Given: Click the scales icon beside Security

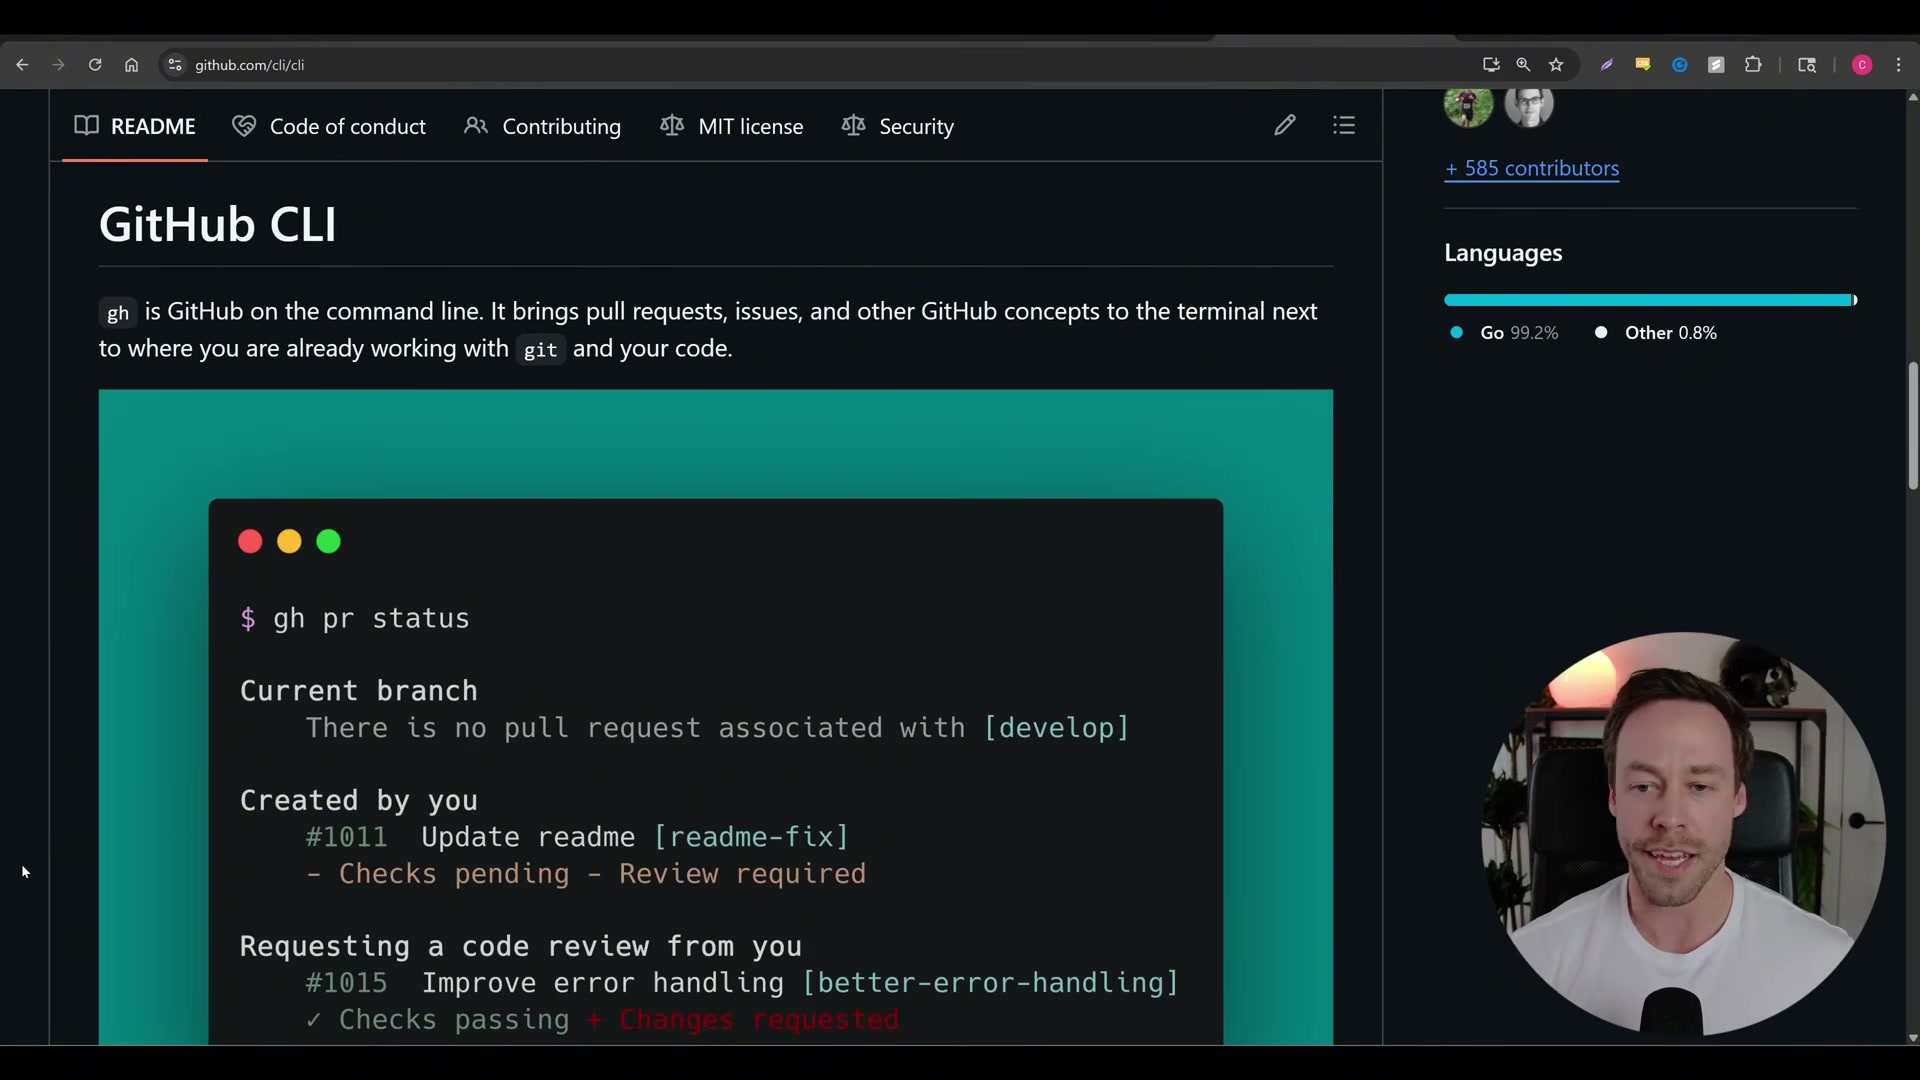Looking at the screenshot, I should tap(853, 126).
